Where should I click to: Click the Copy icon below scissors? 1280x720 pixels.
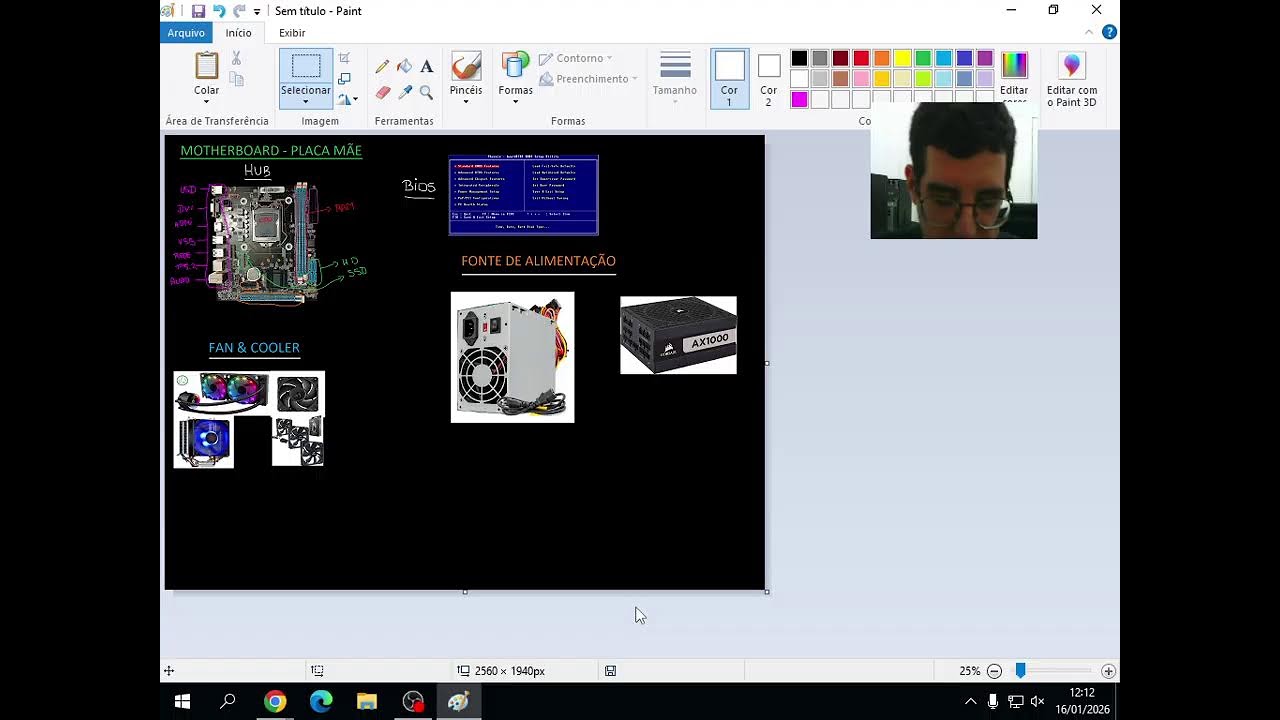click(x=236, y=79)
